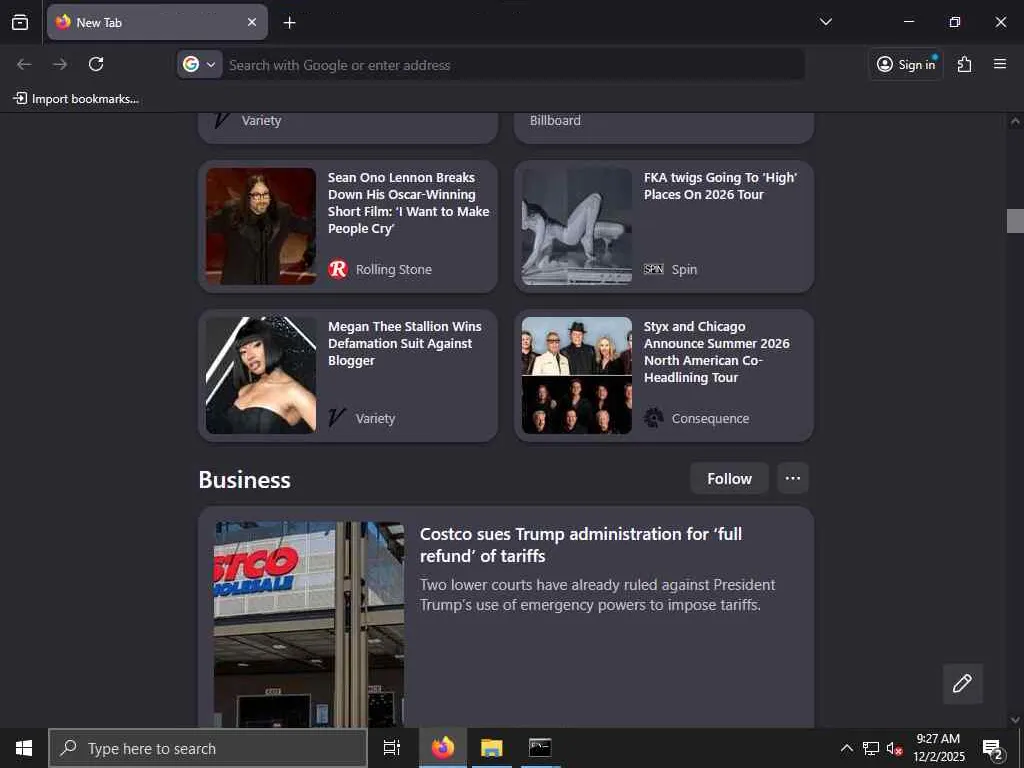This screenshot has width=1024, height=768.
Task: Minimize the Firefox window
Action: pos(908,22)
